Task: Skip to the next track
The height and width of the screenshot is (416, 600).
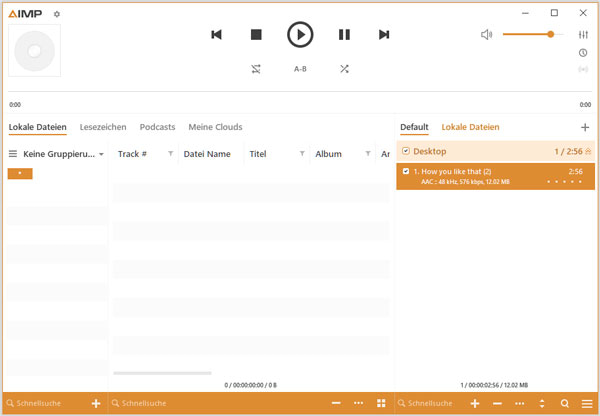Action: point(384,35)
